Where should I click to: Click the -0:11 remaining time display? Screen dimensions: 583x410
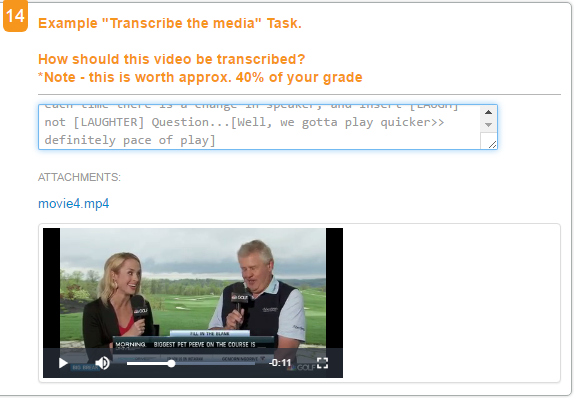coord(280,363)
